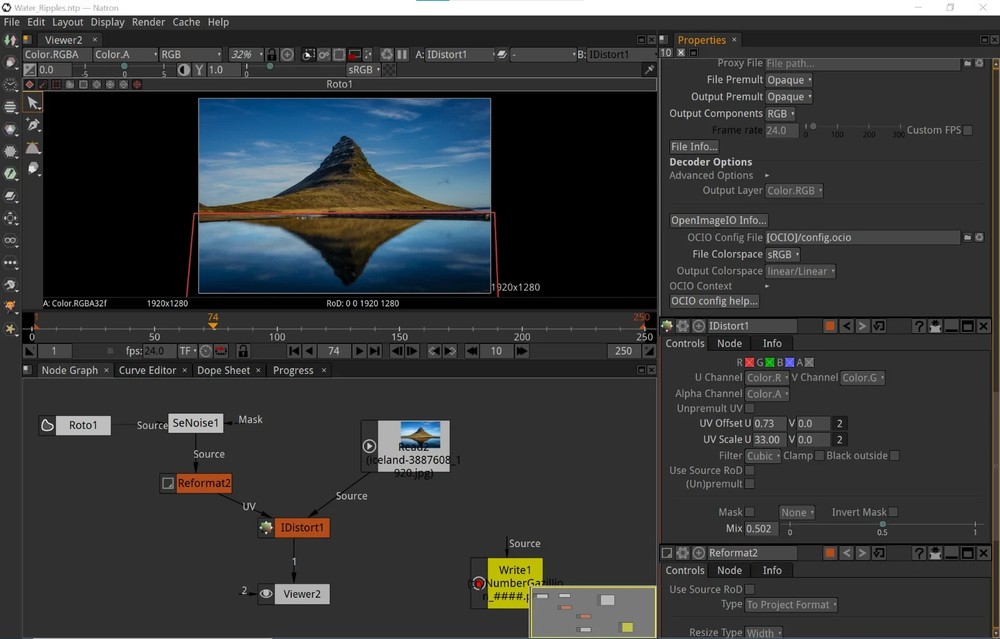
Task: Open the Render menu
Action: (148, 21)
